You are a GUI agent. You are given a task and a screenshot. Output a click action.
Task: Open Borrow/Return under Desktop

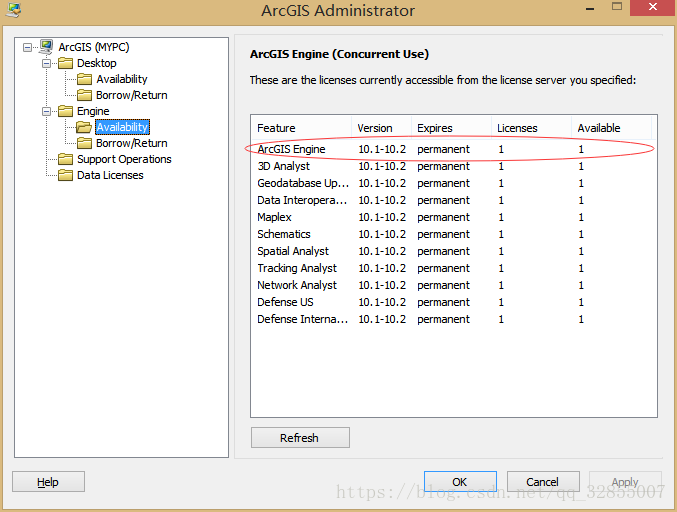point(132,95)
